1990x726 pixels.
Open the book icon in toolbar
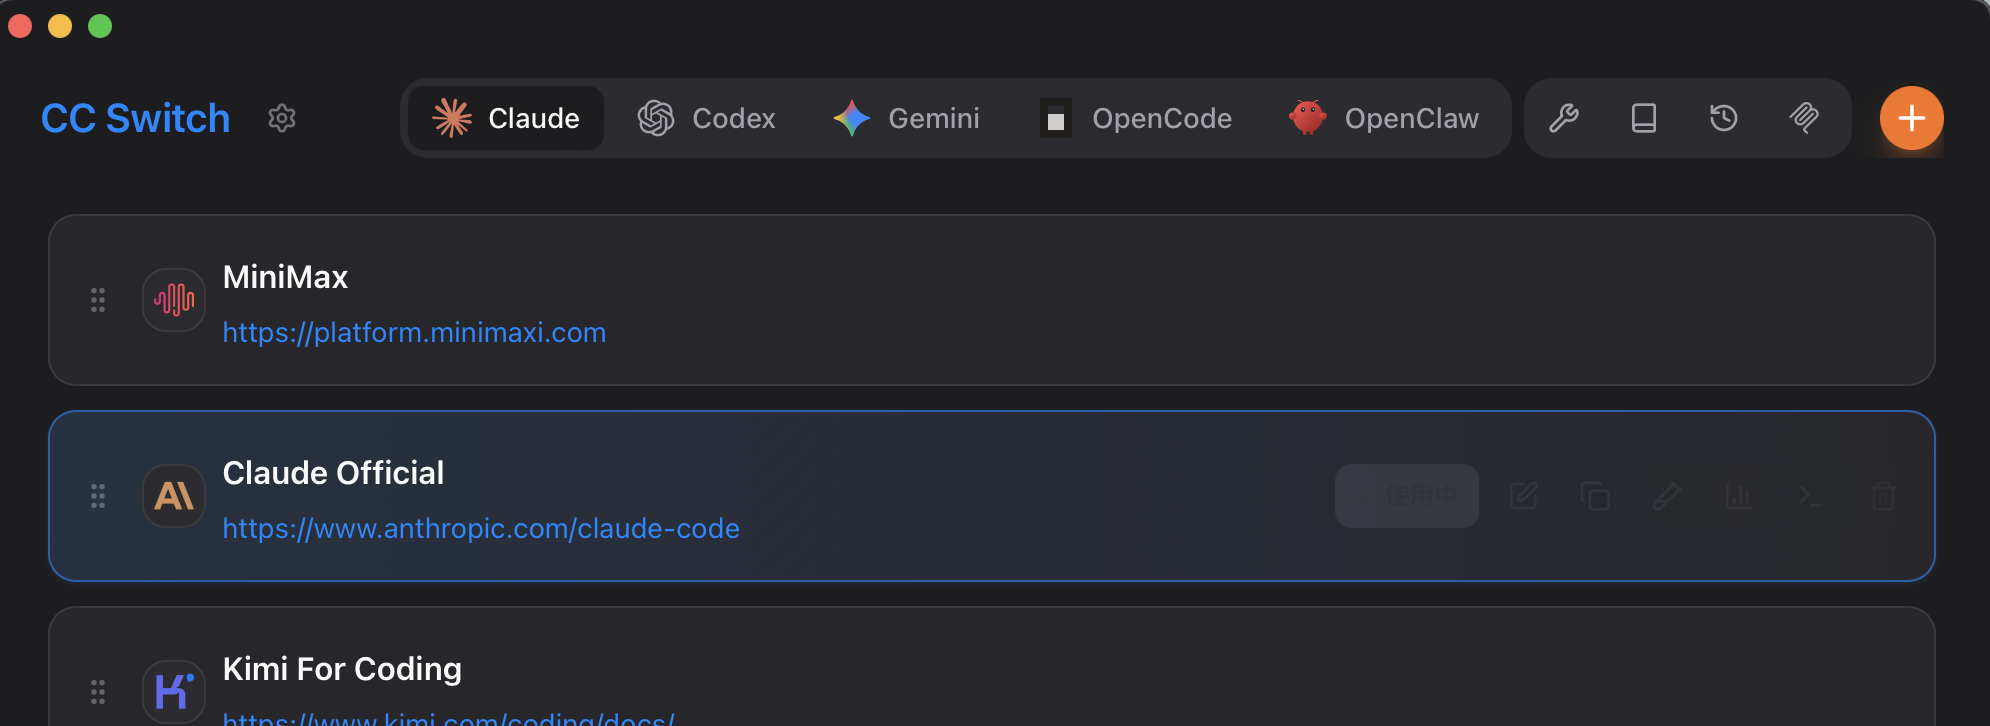click(x=1644, y=118)
